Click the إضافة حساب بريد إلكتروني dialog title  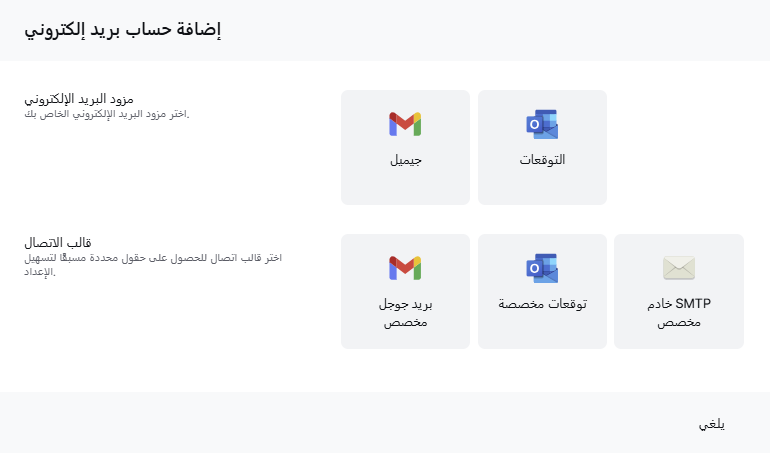point(121,30)
